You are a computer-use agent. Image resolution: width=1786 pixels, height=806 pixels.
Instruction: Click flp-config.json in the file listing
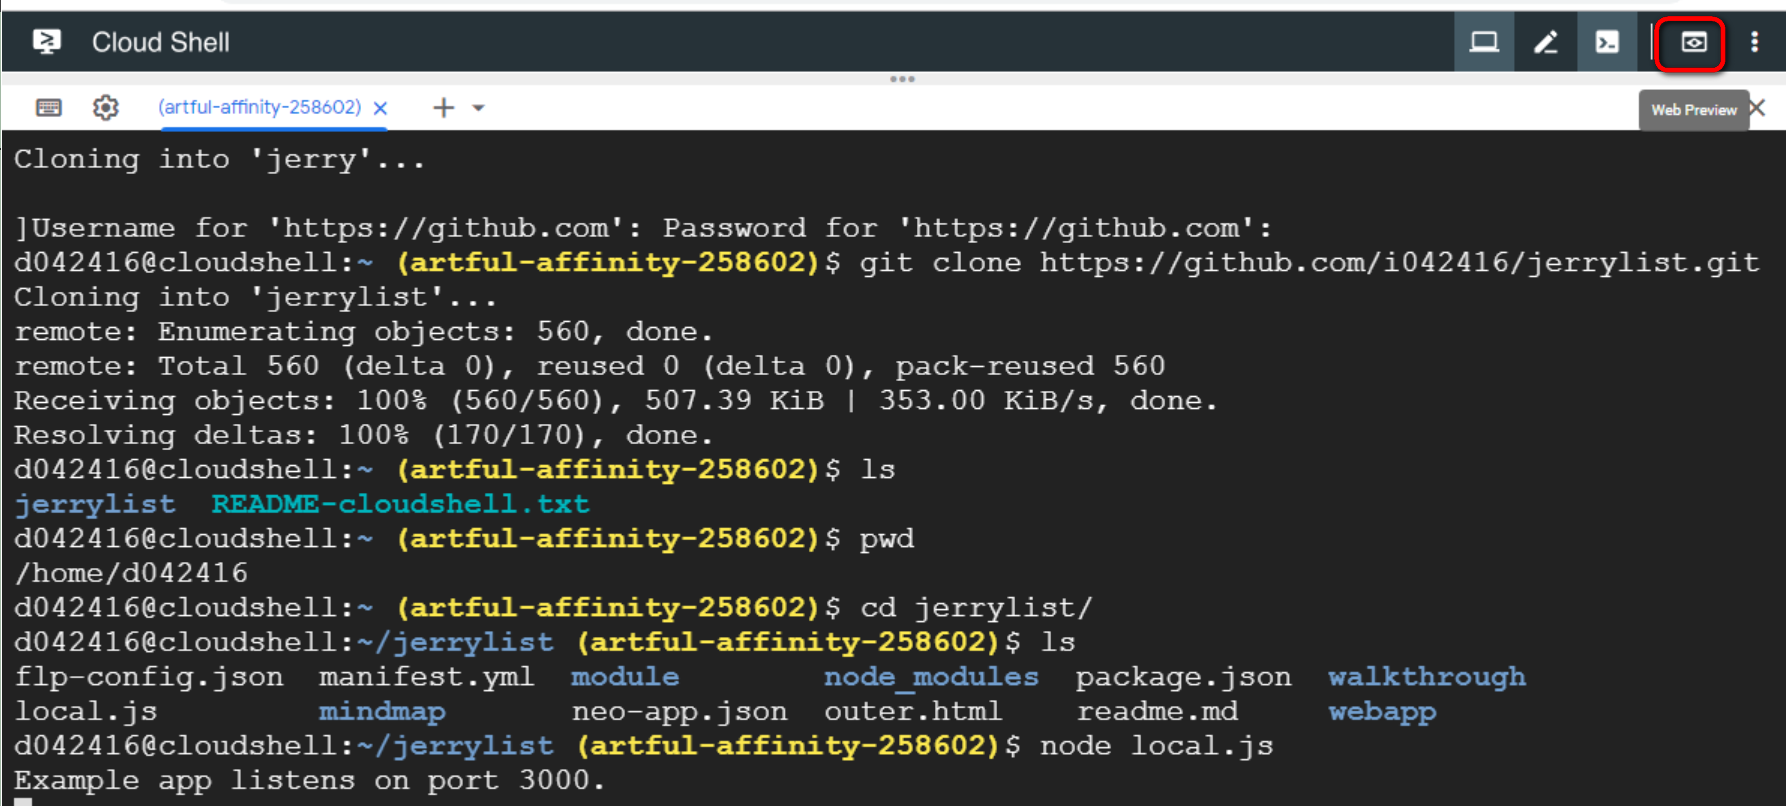pyautogui.click(x=149, y=677)
